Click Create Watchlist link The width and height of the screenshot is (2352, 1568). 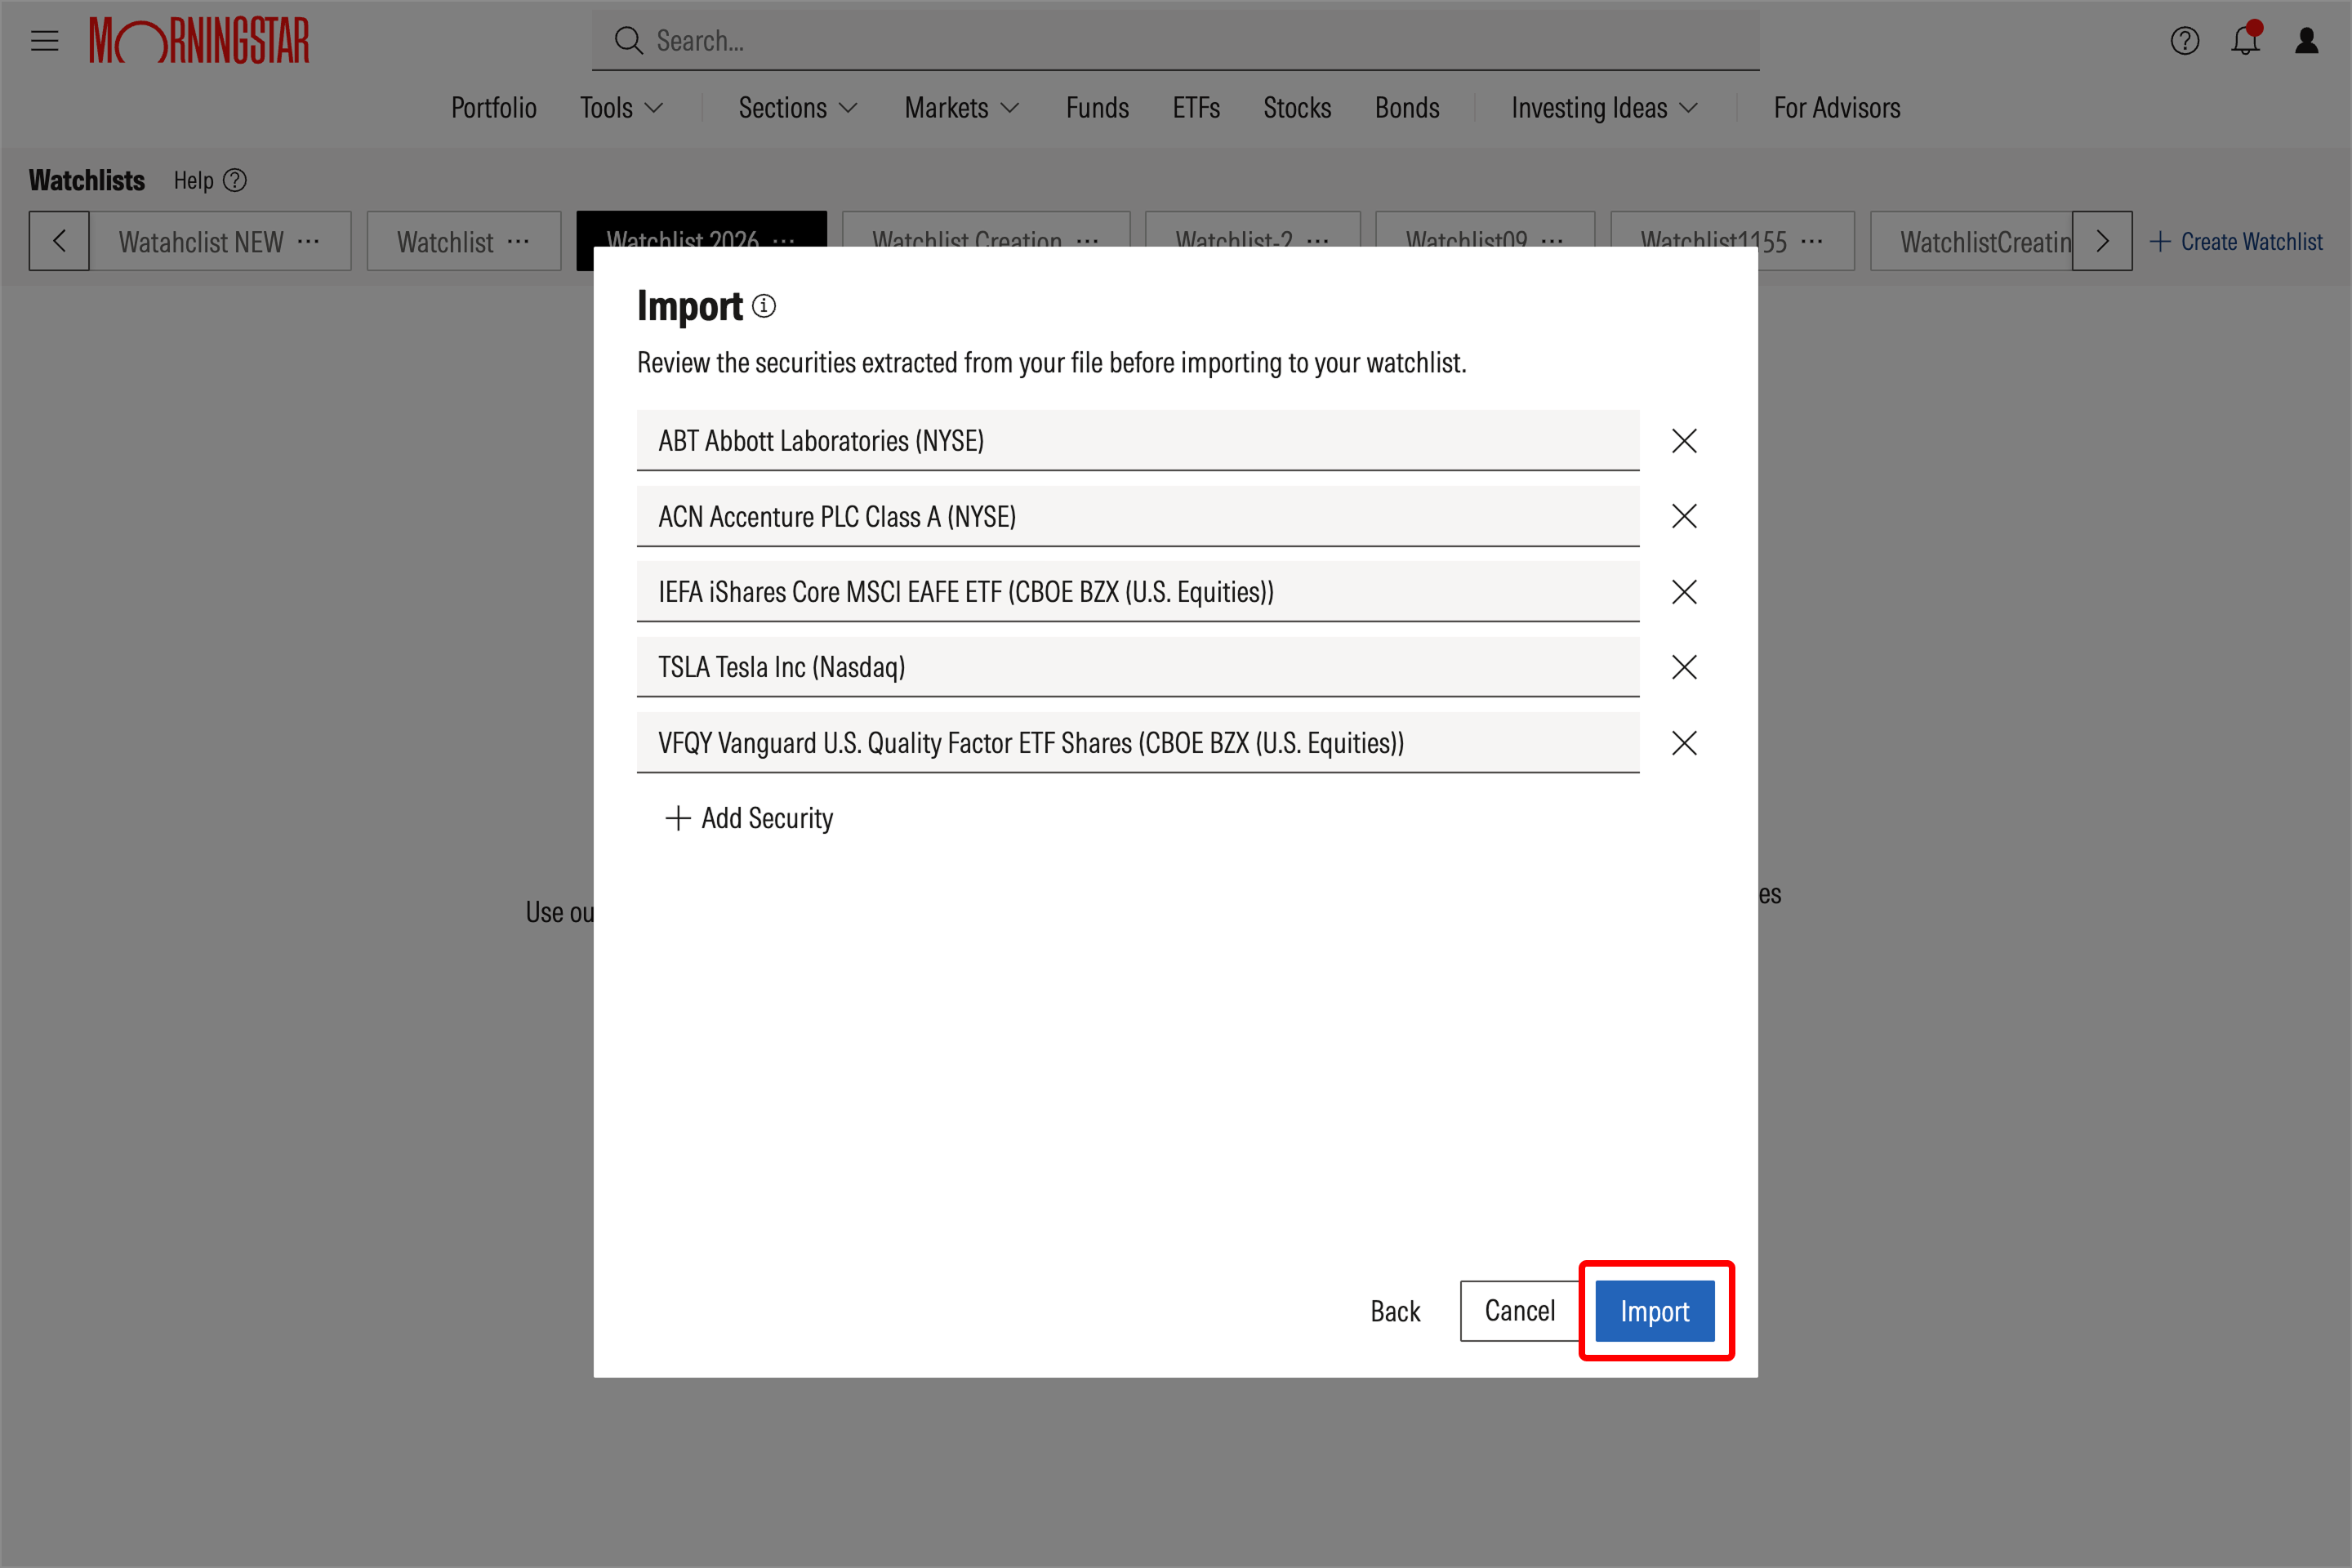2236,241
